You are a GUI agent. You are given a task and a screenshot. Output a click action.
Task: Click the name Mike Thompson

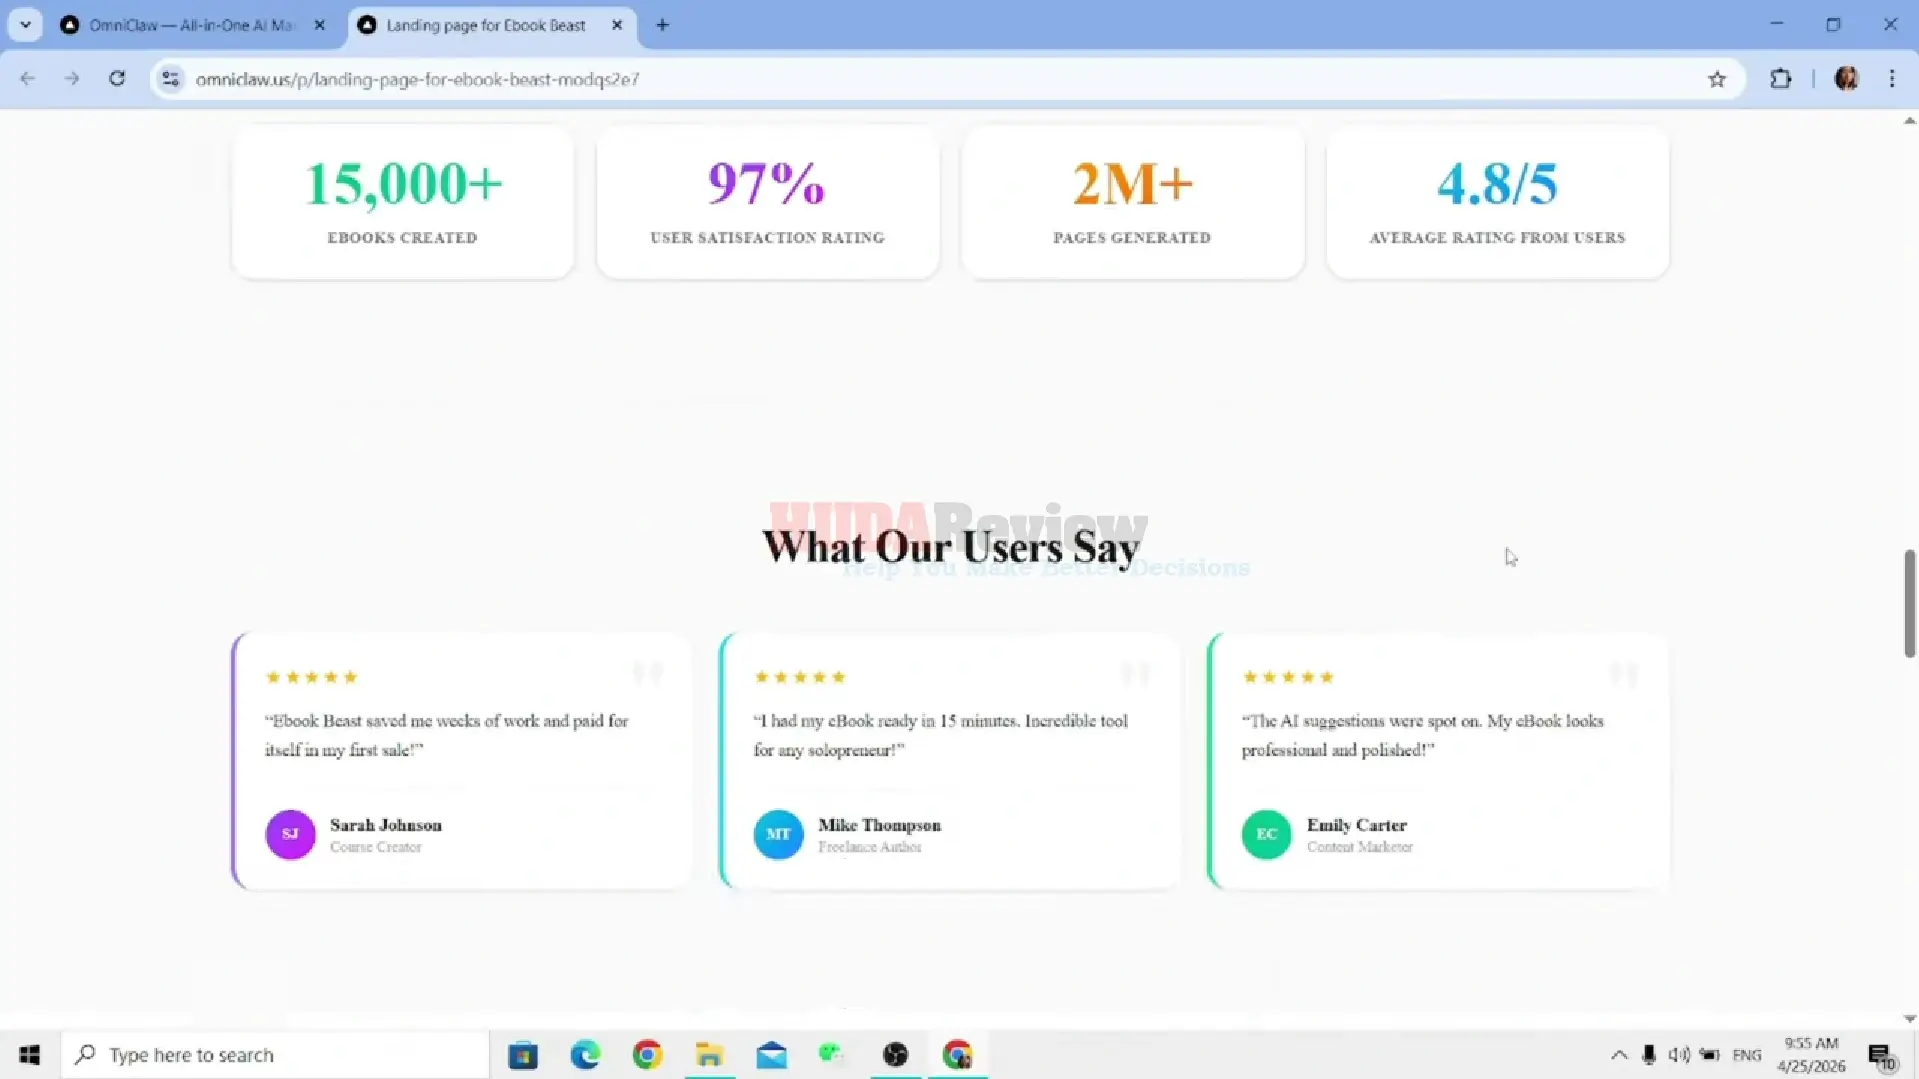[x=880, y=825]
